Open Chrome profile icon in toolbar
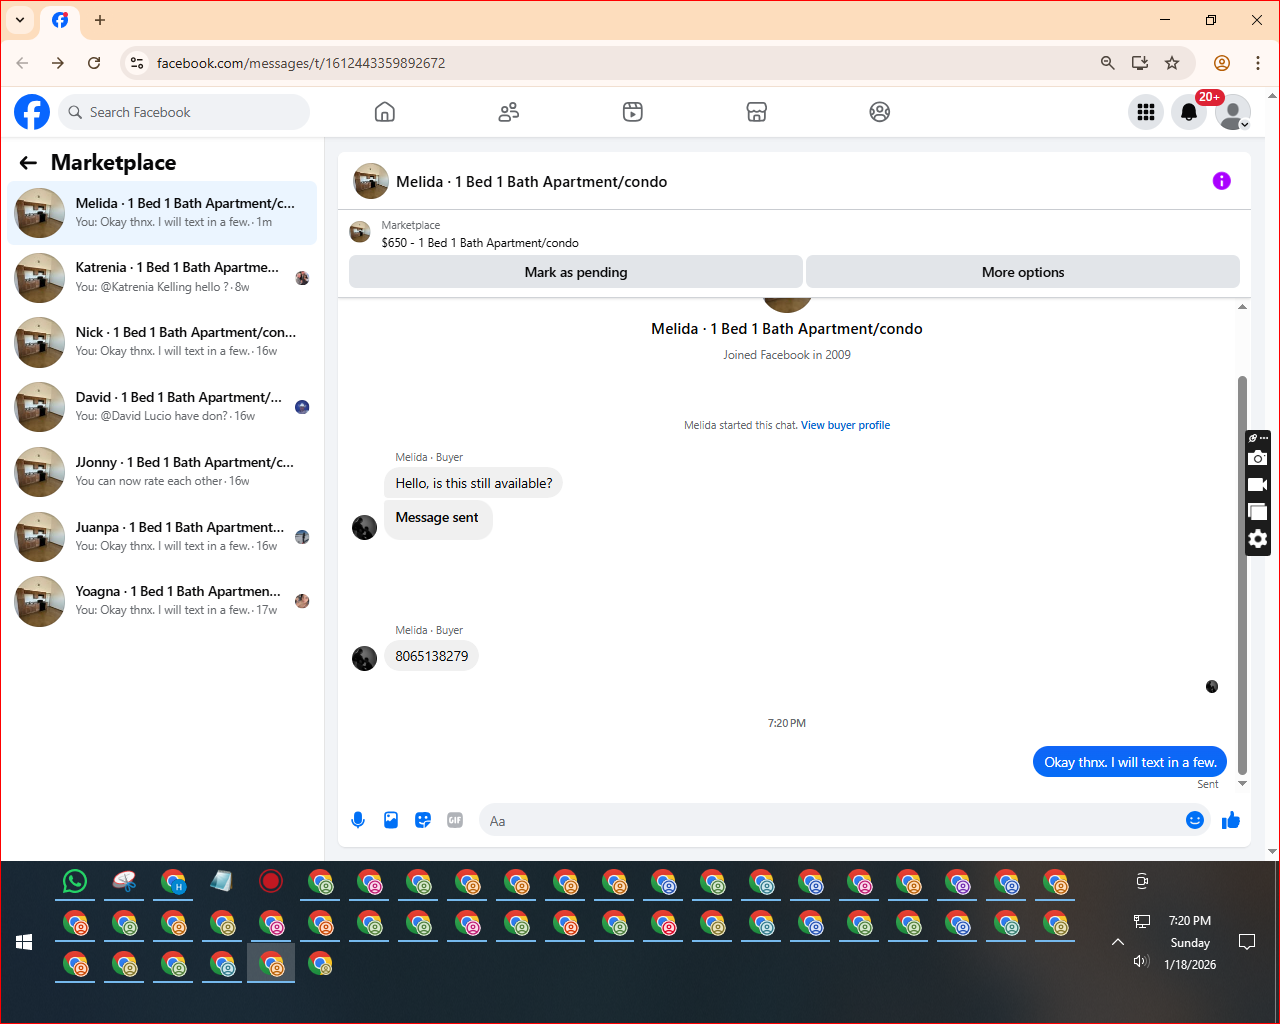 click(x=1222, y=63)
